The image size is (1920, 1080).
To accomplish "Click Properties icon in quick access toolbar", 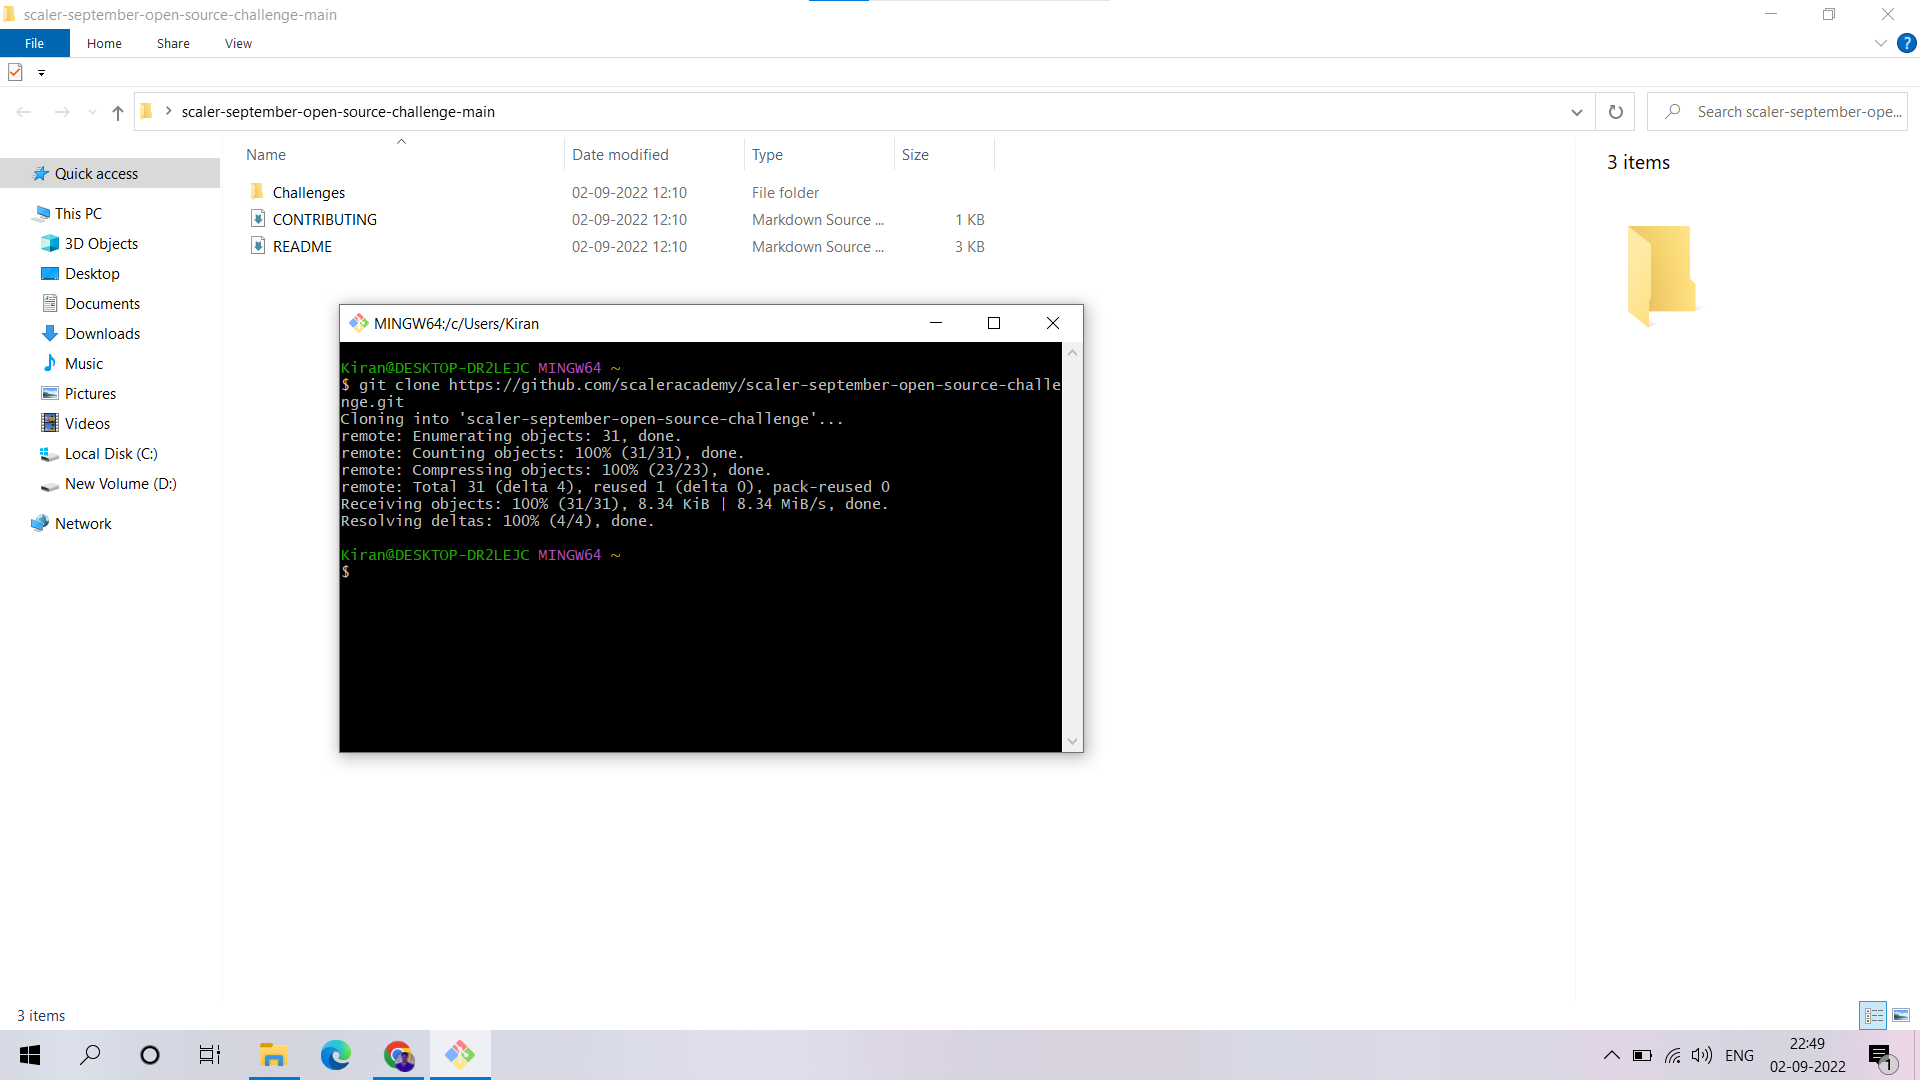I will click(x=15, y=72).
